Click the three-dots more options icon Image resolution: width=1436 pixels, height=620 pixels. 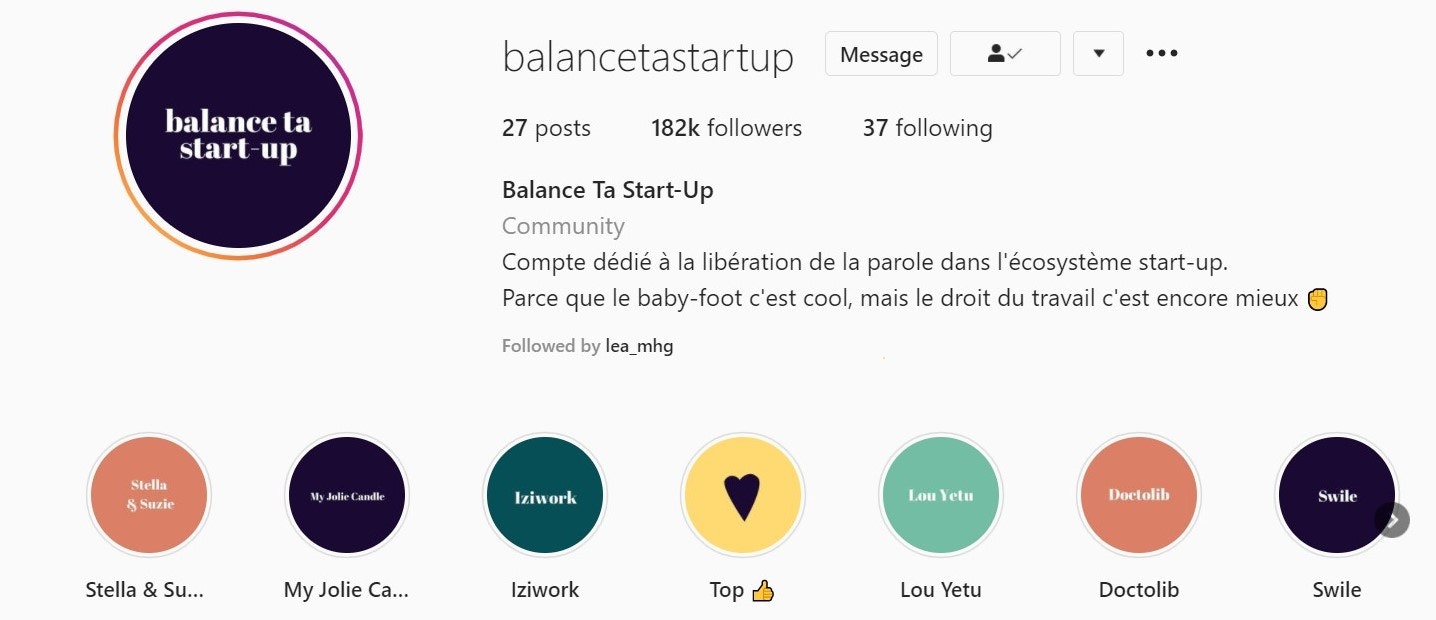[1161, 54]
